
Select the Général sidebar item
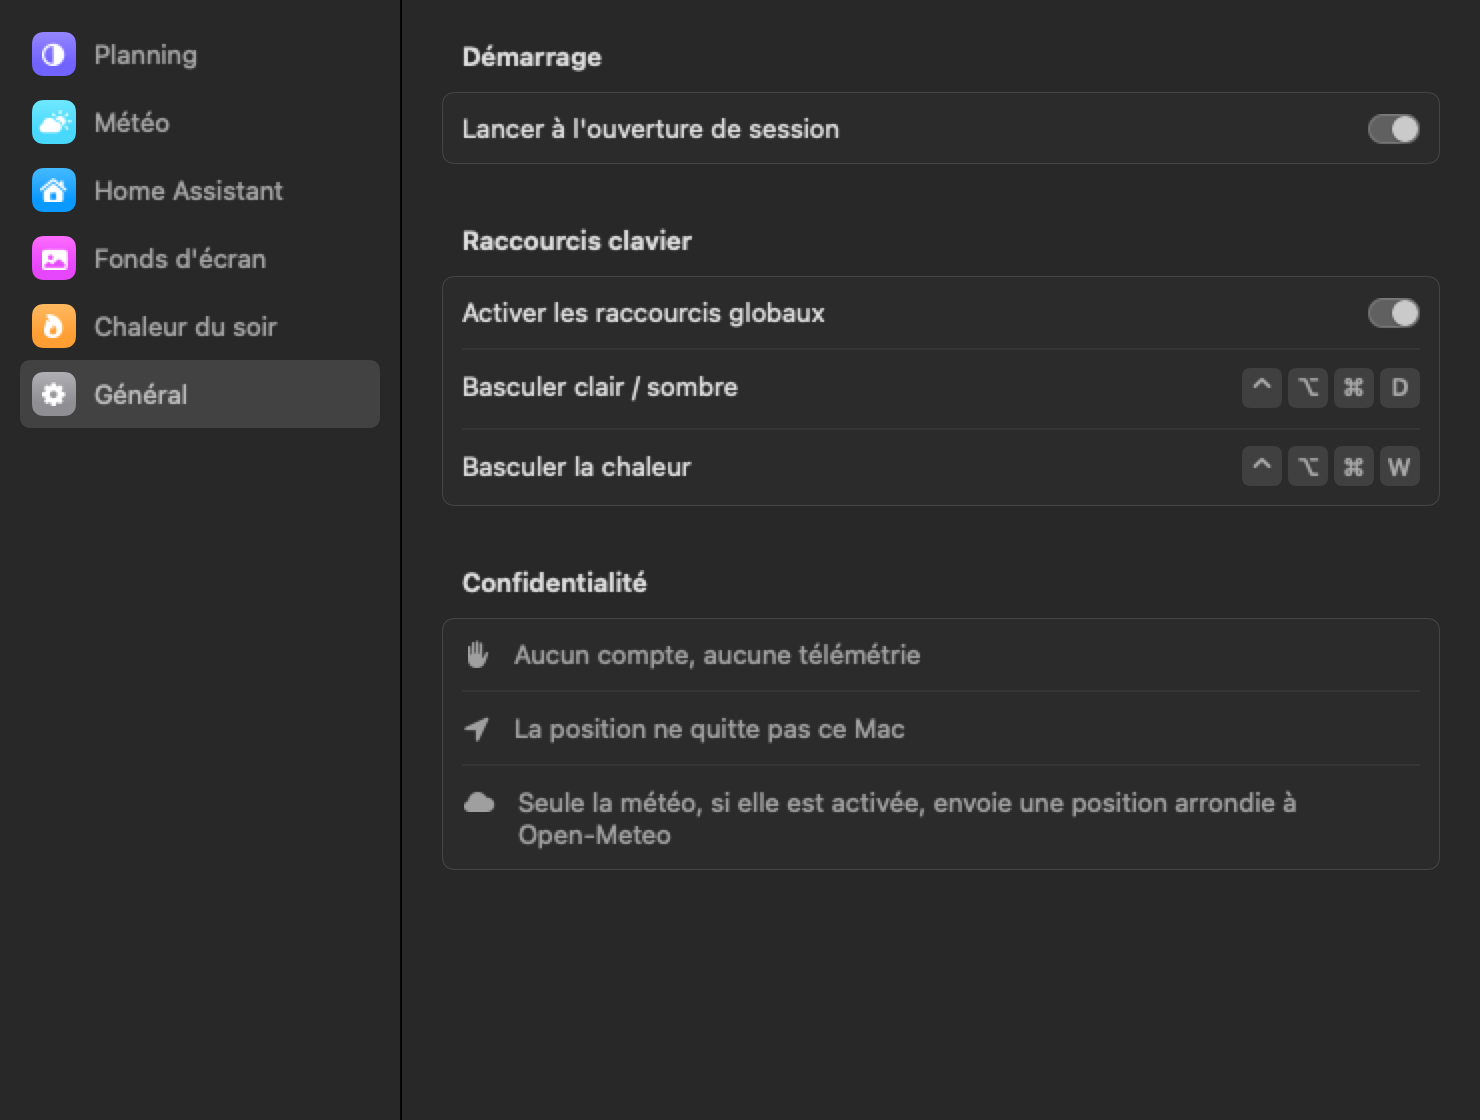click(200, 394)
